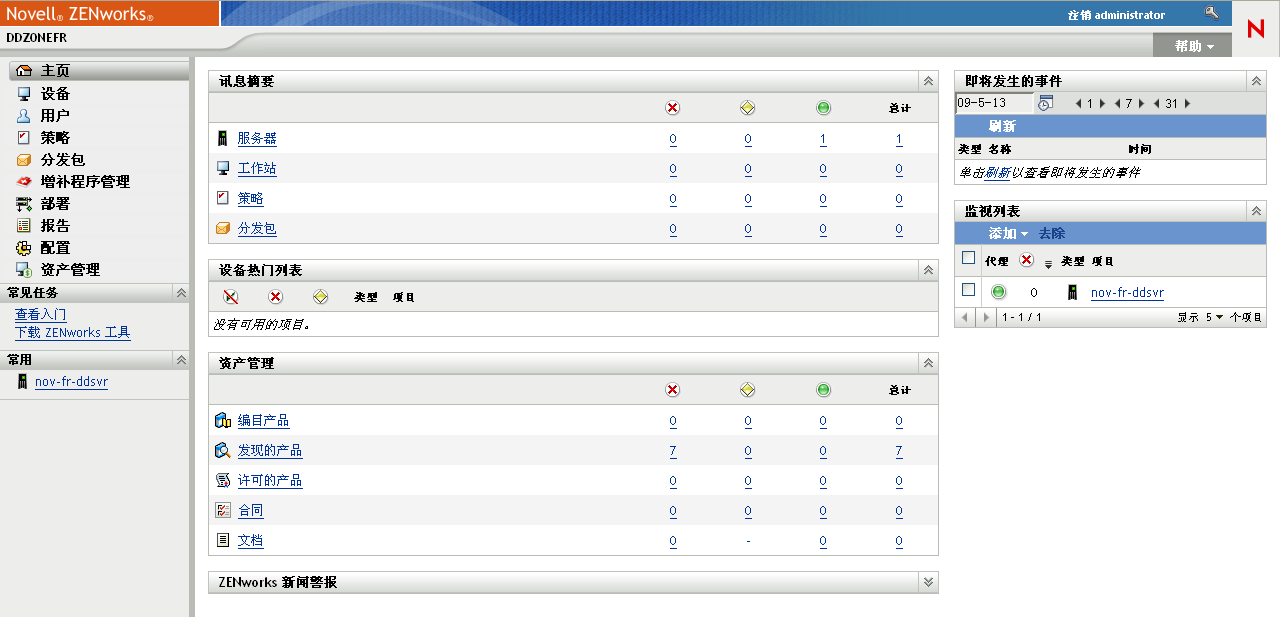
Task: Tick the checkbox for nov-fr-ddsvr row
Action: click(968, 290)
